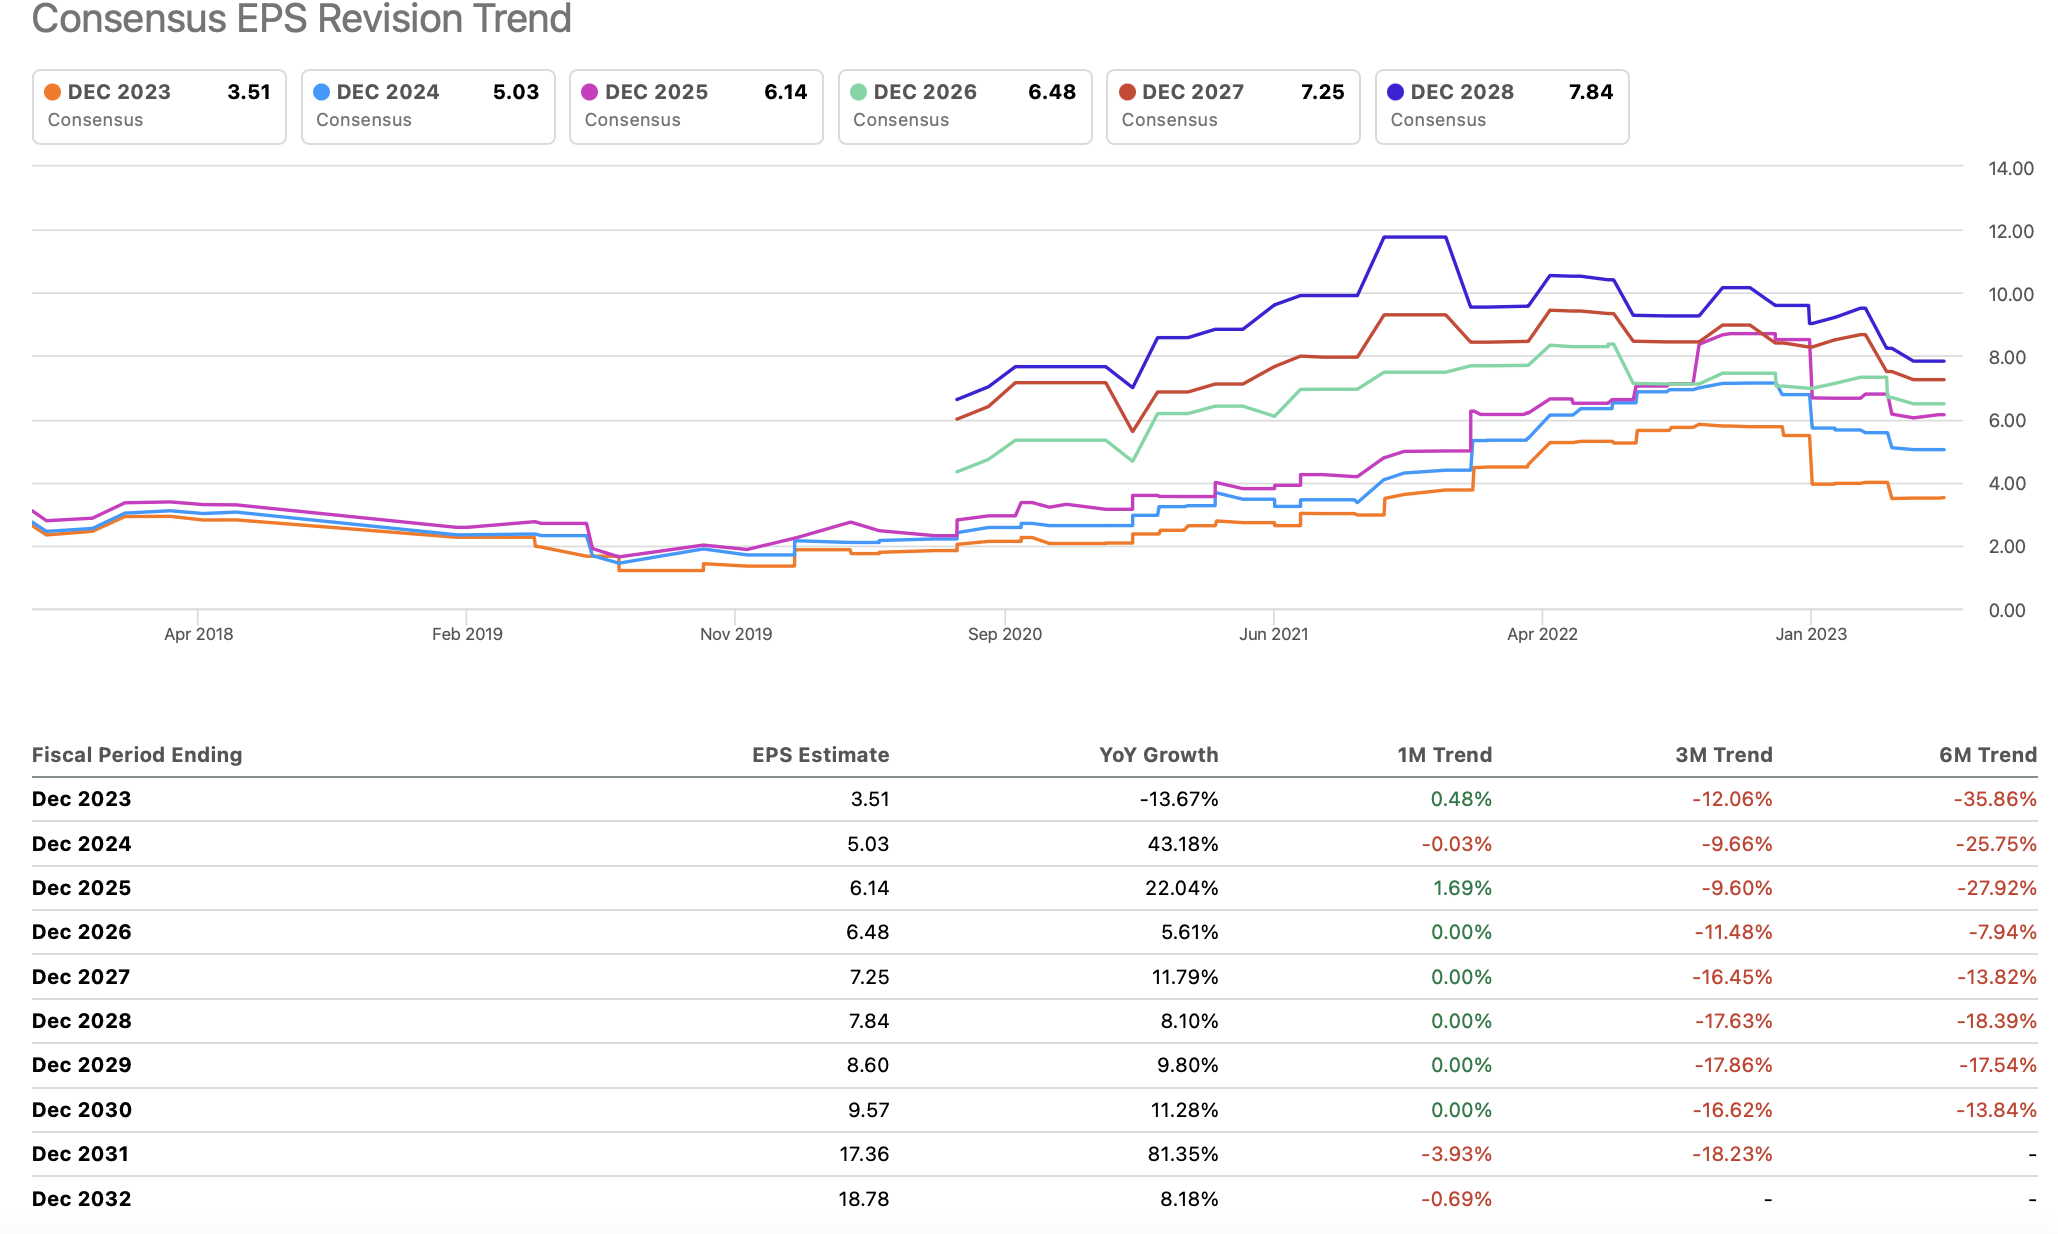Click the 1M Trend column header

click(1444, 755)
